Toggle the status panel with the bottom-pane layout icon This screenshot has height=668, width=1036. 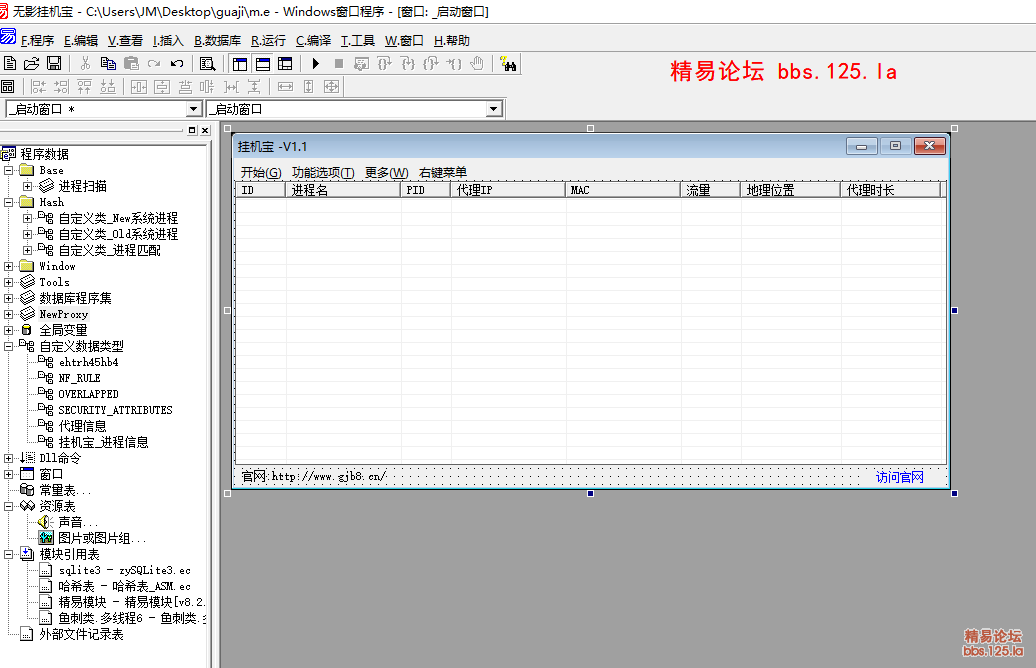click(263, 63)
